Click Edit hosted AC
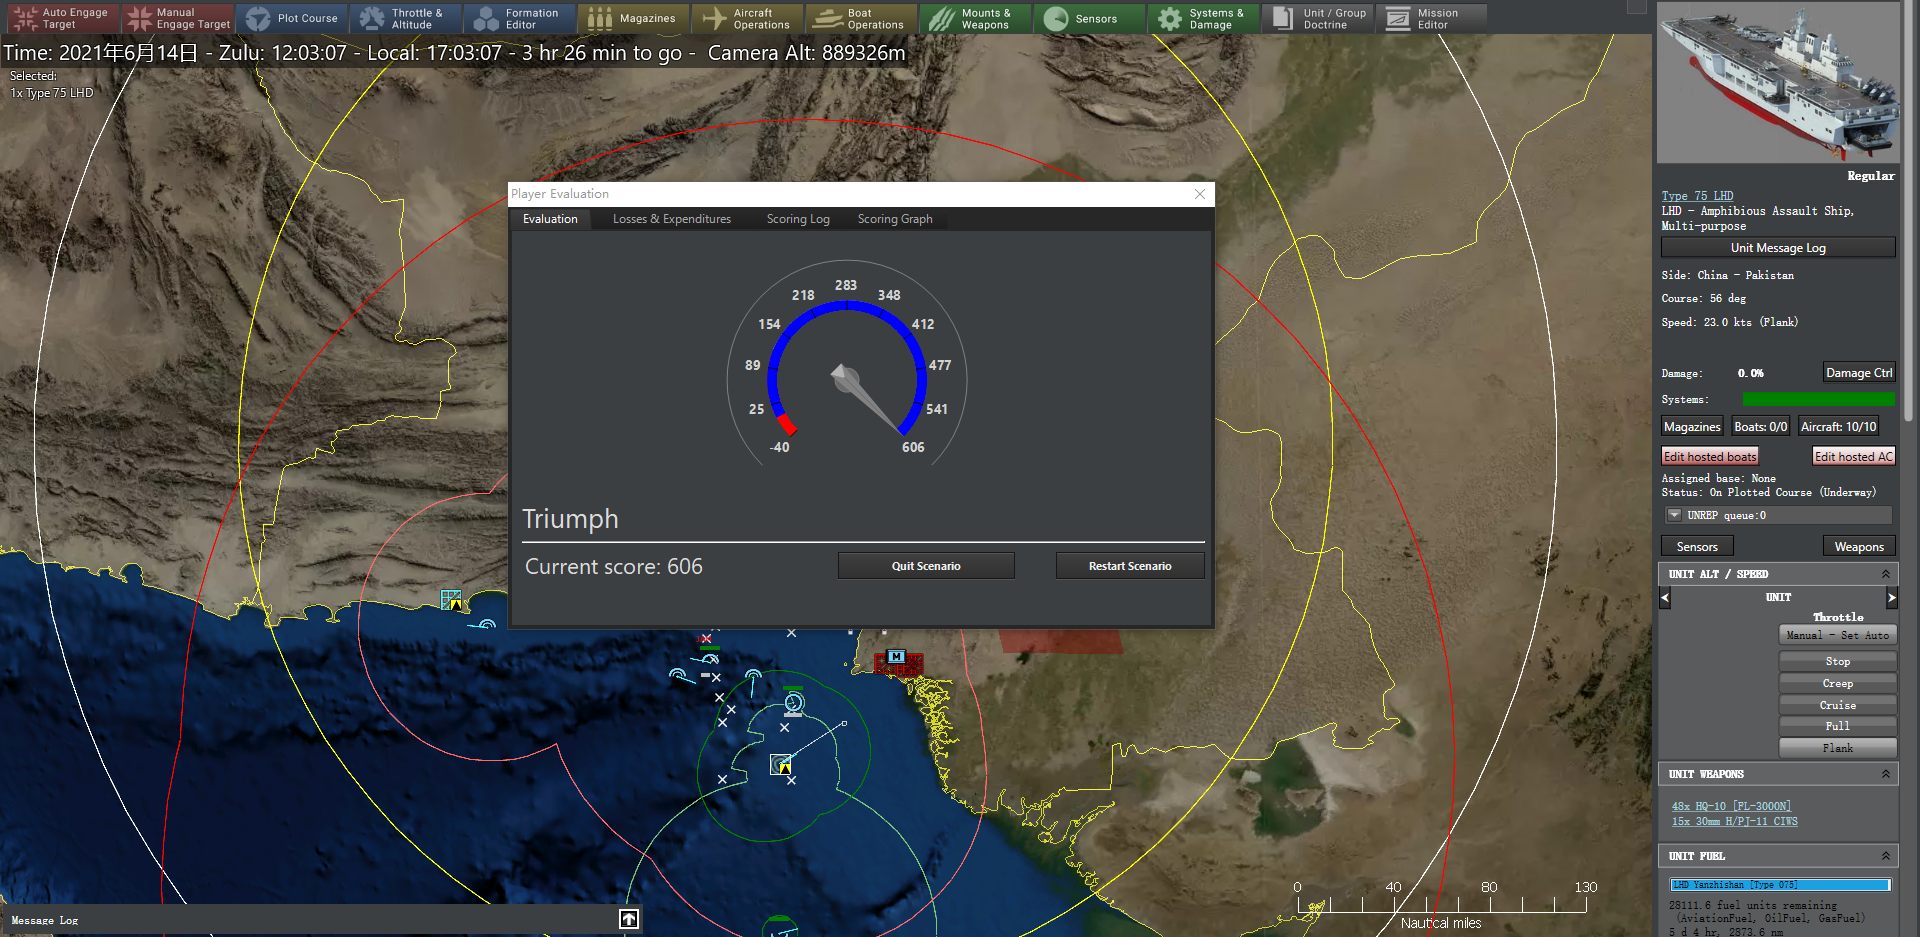 (x=1853, y=457)
